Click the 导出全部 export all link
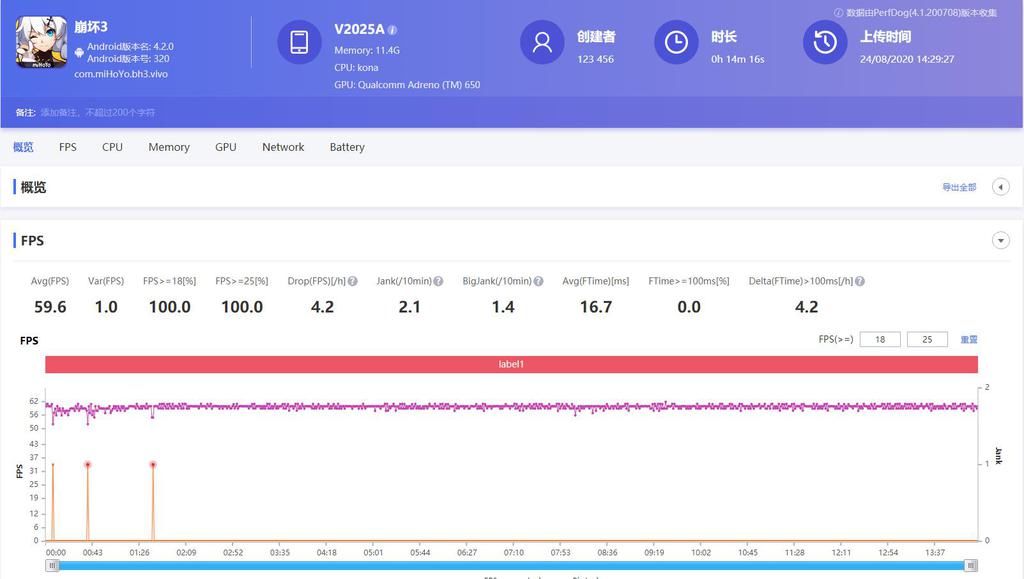The height and width of the screenshot is (579, 1024). 958,188
